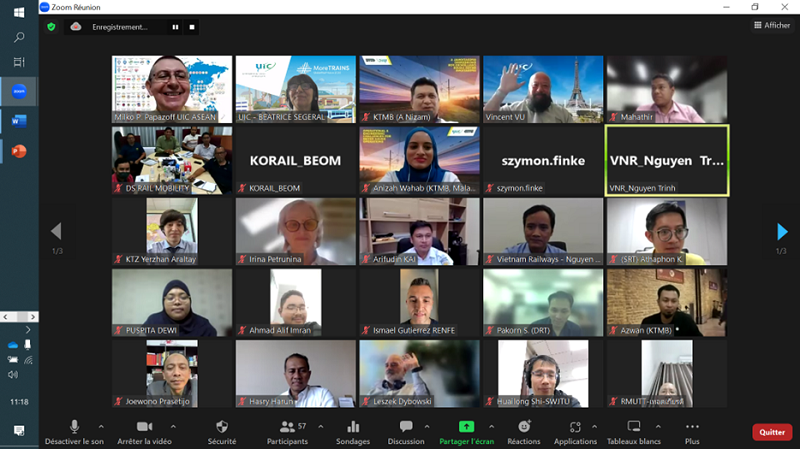Pause the recording
Viewport: 800px width, 449px height.
click(x=175, y=27)
